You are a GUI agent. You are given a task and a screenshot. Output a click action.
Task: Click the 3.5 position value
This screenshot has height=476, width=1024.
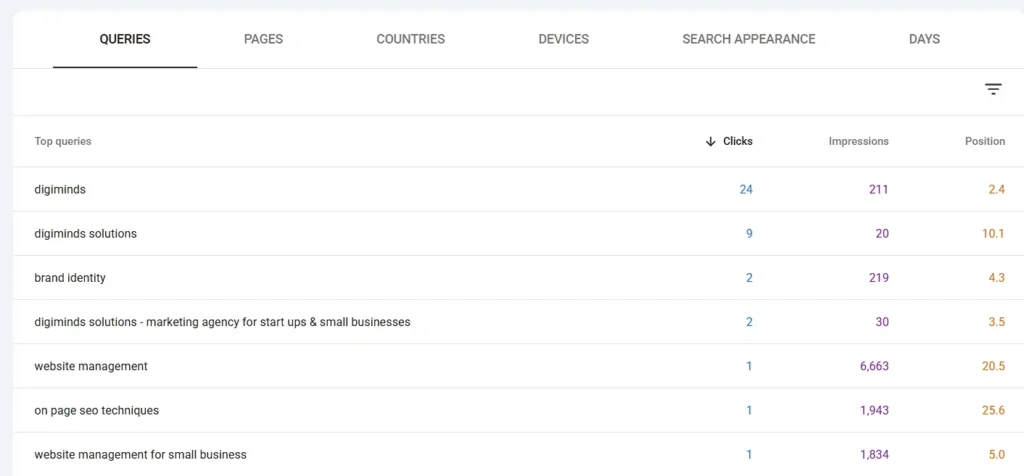(997, 322)
